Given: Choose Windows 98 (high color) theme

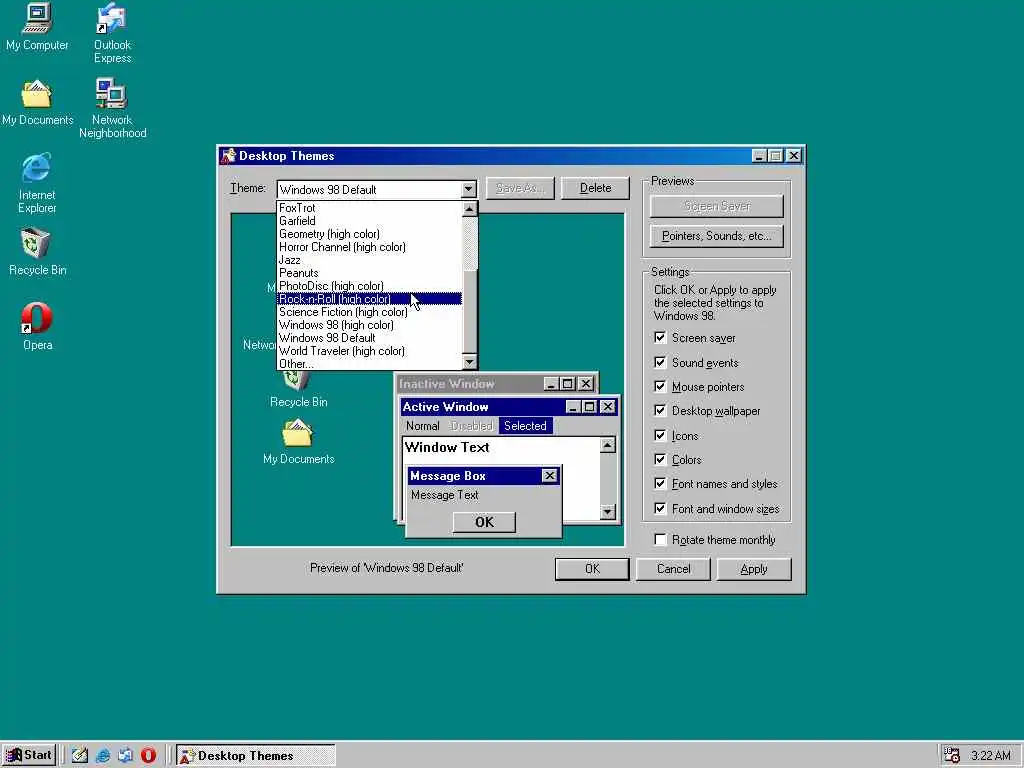Looking at the screenshot, I should click(369, 325).
